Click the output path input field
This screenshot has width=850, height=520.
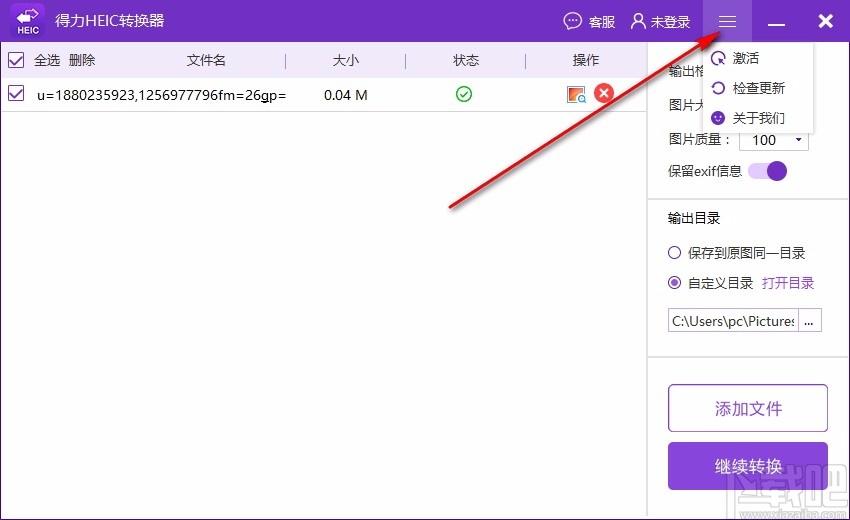click(x=733, y=320)
